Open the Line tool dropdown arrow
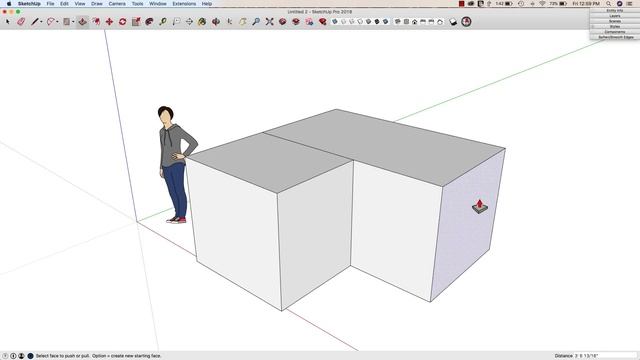Image resolution: width=640 pixels, height=360 pixels. pyautogui.click(x=41, y=22)
